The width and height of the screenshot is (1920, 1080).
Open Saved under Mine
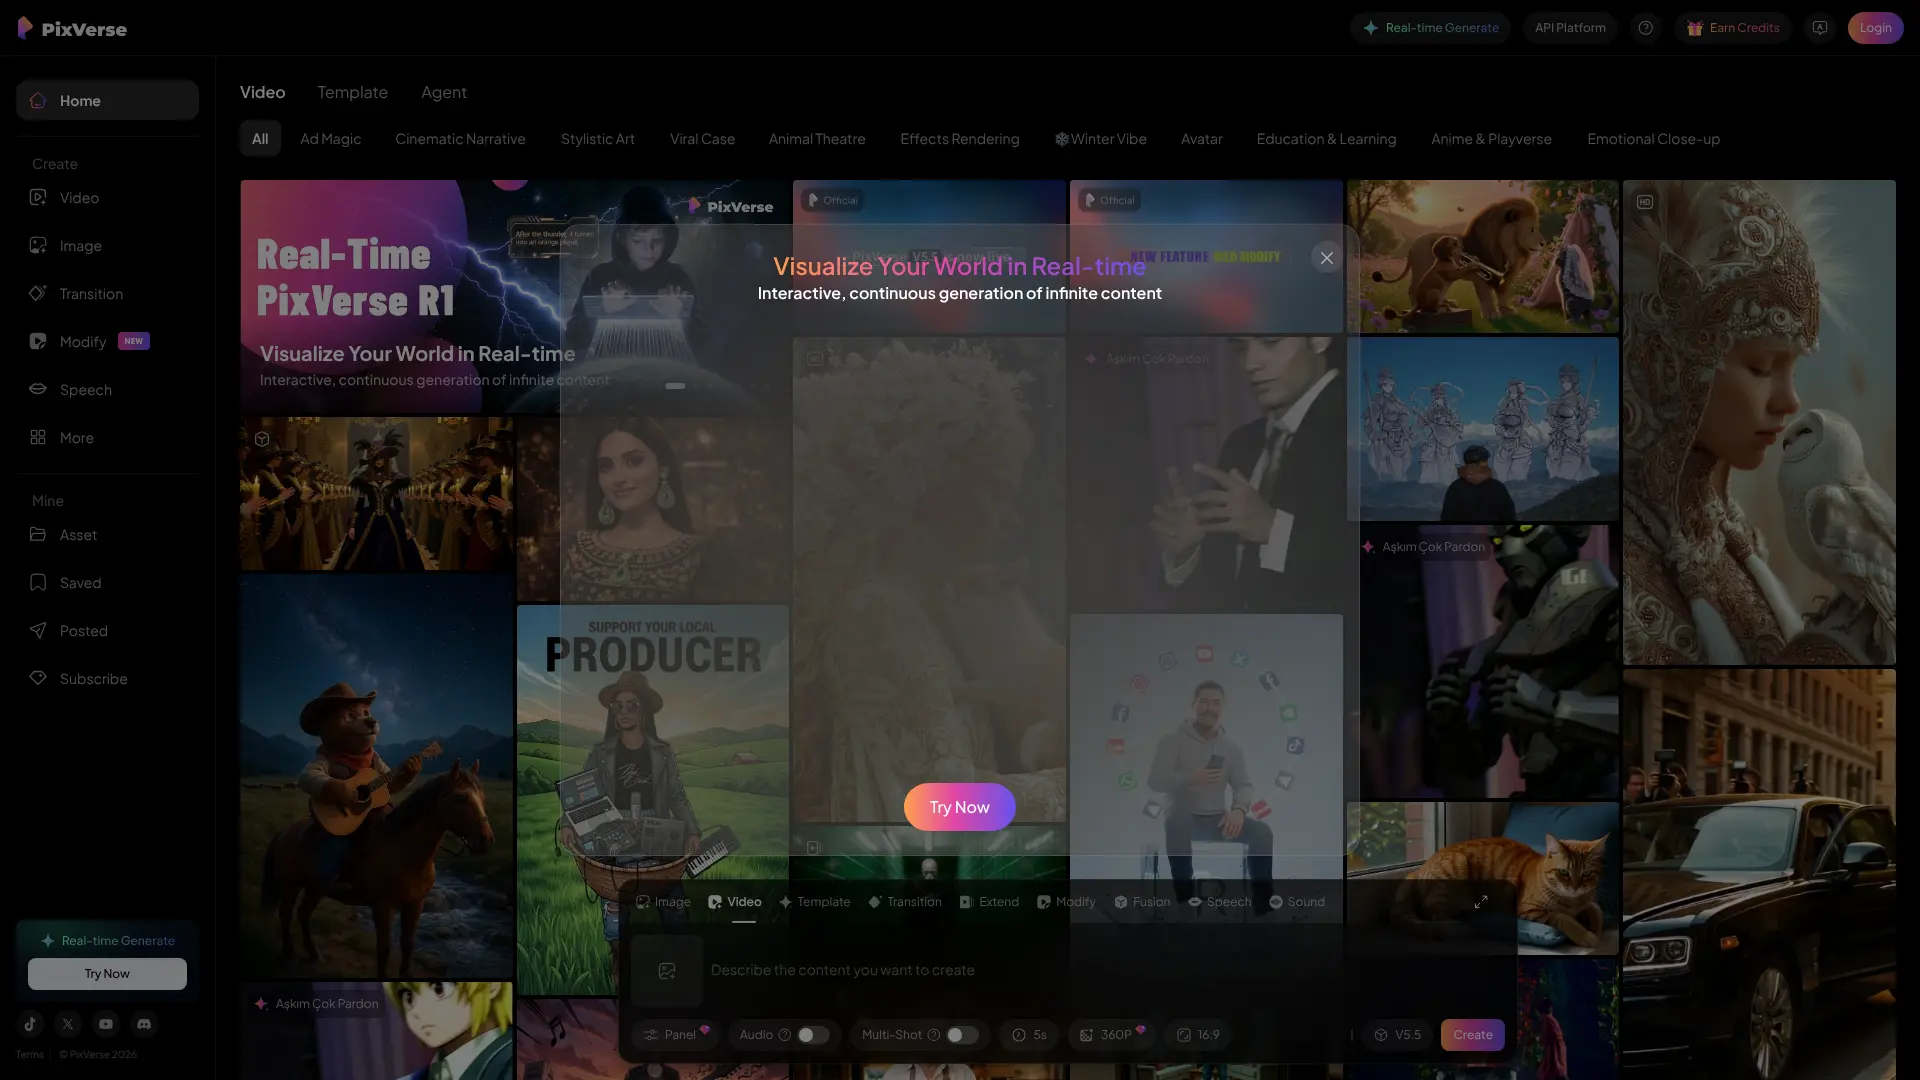pos(107,583)
